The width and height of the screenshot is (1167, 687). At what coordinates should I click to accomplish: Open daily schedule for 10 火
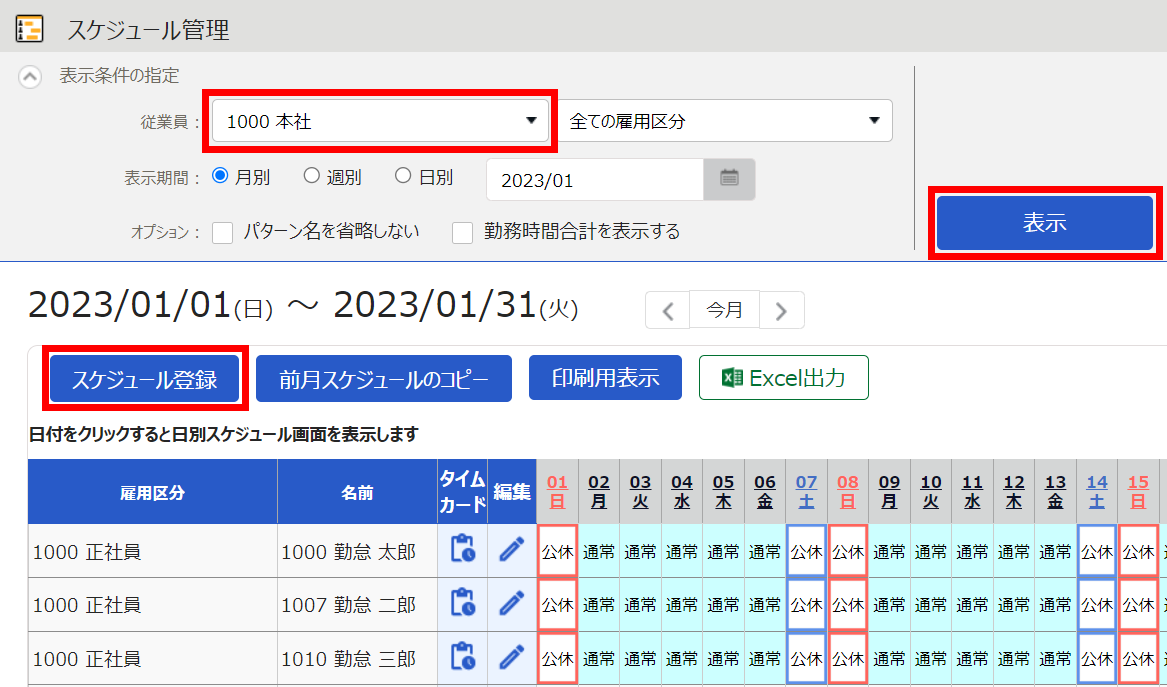(931, 492)
